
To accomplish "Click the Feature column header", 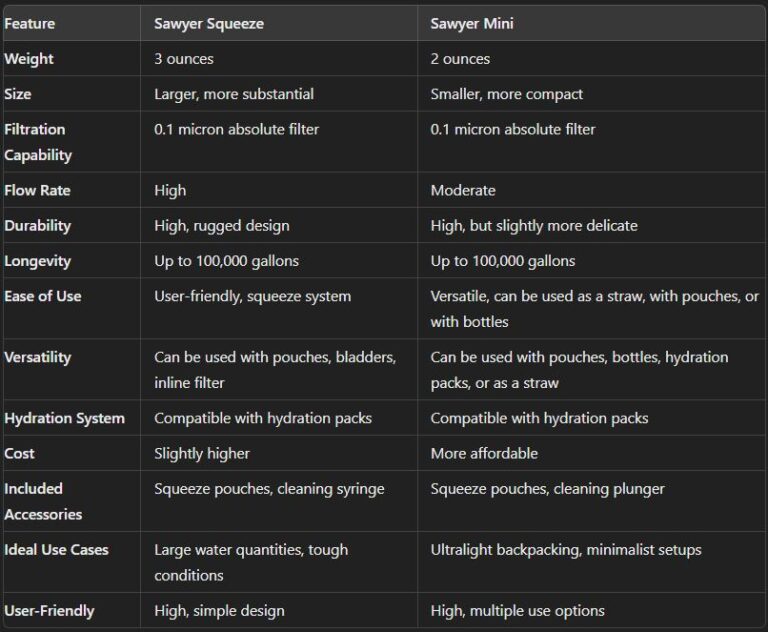I will click(x=30, y=23).
